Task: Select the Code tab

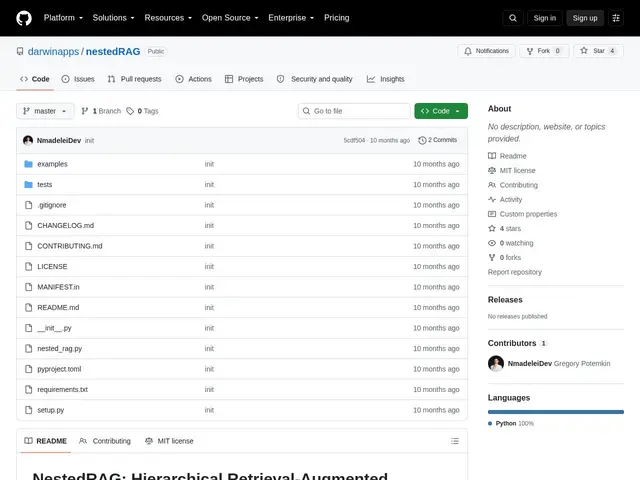Action: [x=35, y=79]
